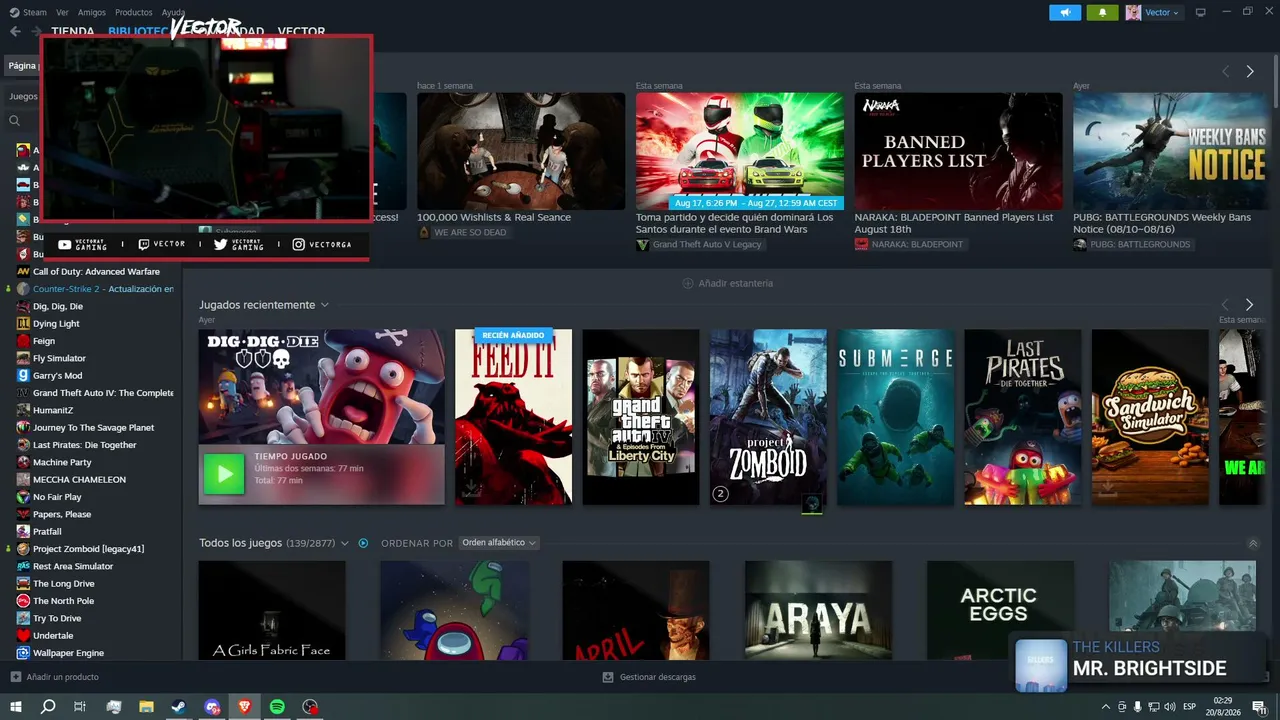Viewport: 1280px width, 720px height.
Task: Show next news items with the right arrow
Action: click(1250, 72)
